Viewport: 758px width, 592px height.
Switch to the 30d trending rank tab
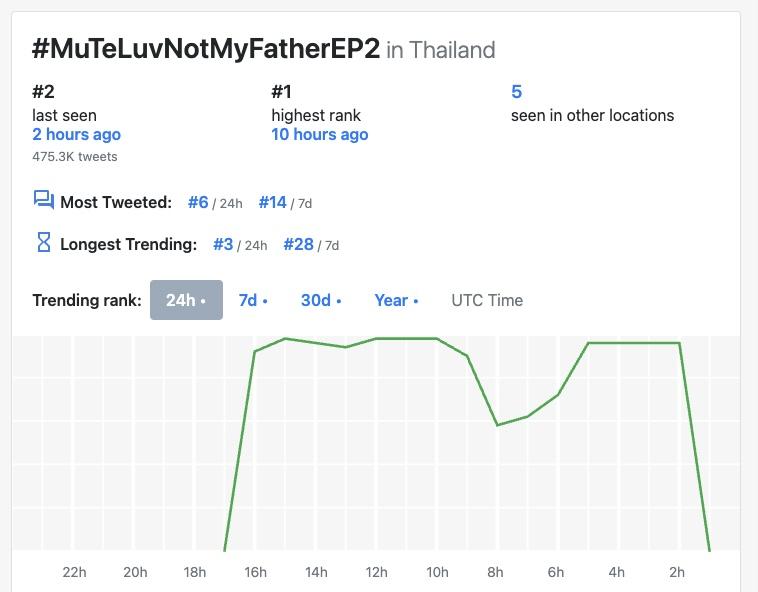pyautogui.click(x=321, y=300)
